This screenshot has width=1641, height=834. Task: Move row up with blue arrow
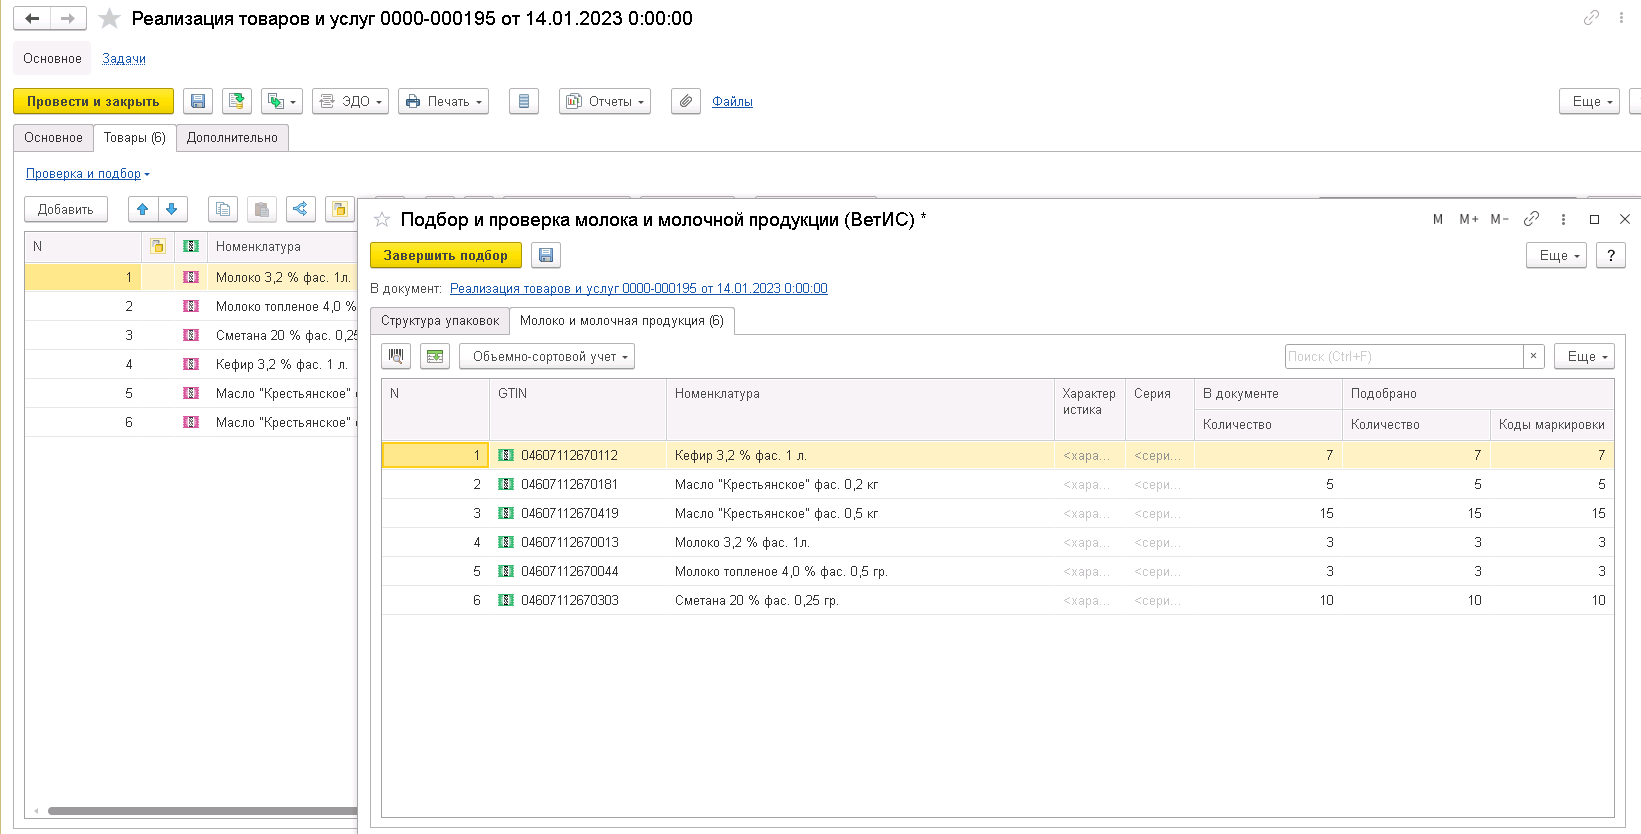pyautogui.click(x=143, y=209)
